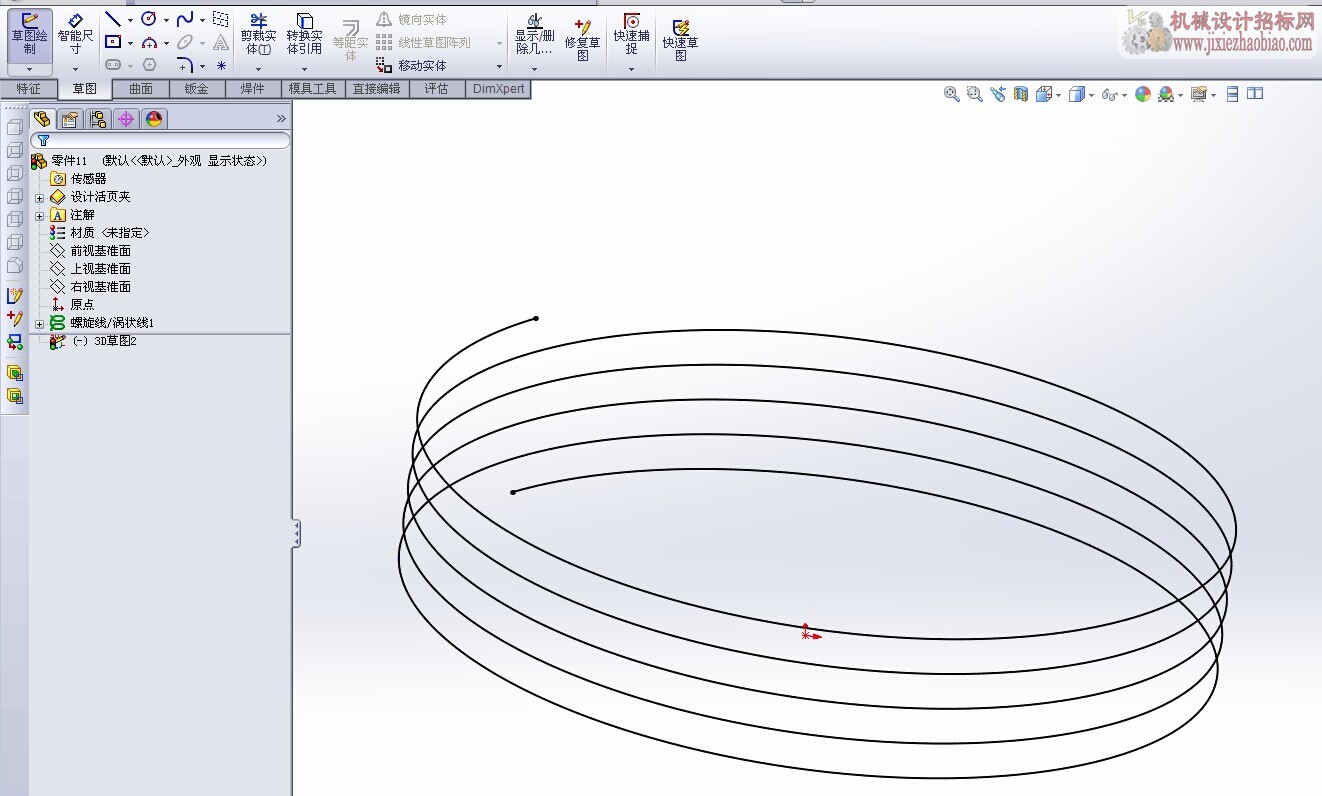Expand the 螺旋线/涡状线1 tree node

tap(40, 323)
